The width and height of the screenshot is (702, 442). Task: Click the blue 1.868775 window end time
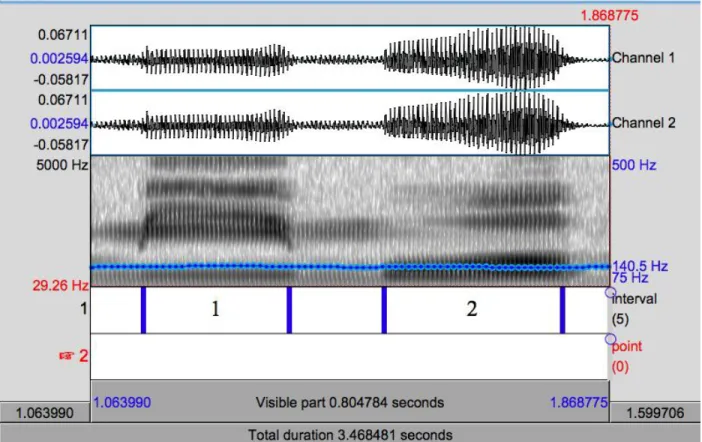click(x=579, y=403)
